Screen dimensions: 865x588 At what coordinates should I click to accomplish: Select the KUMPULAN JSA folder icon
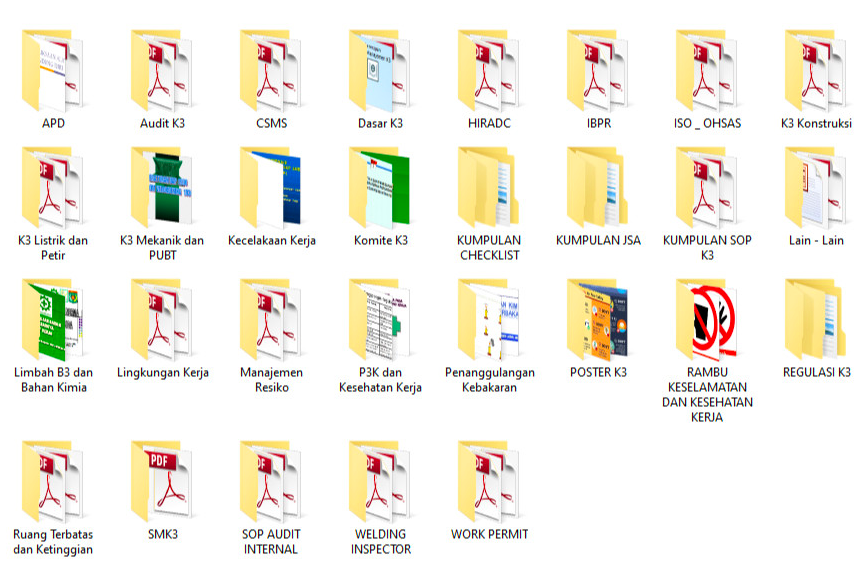[x=599, y=188]
